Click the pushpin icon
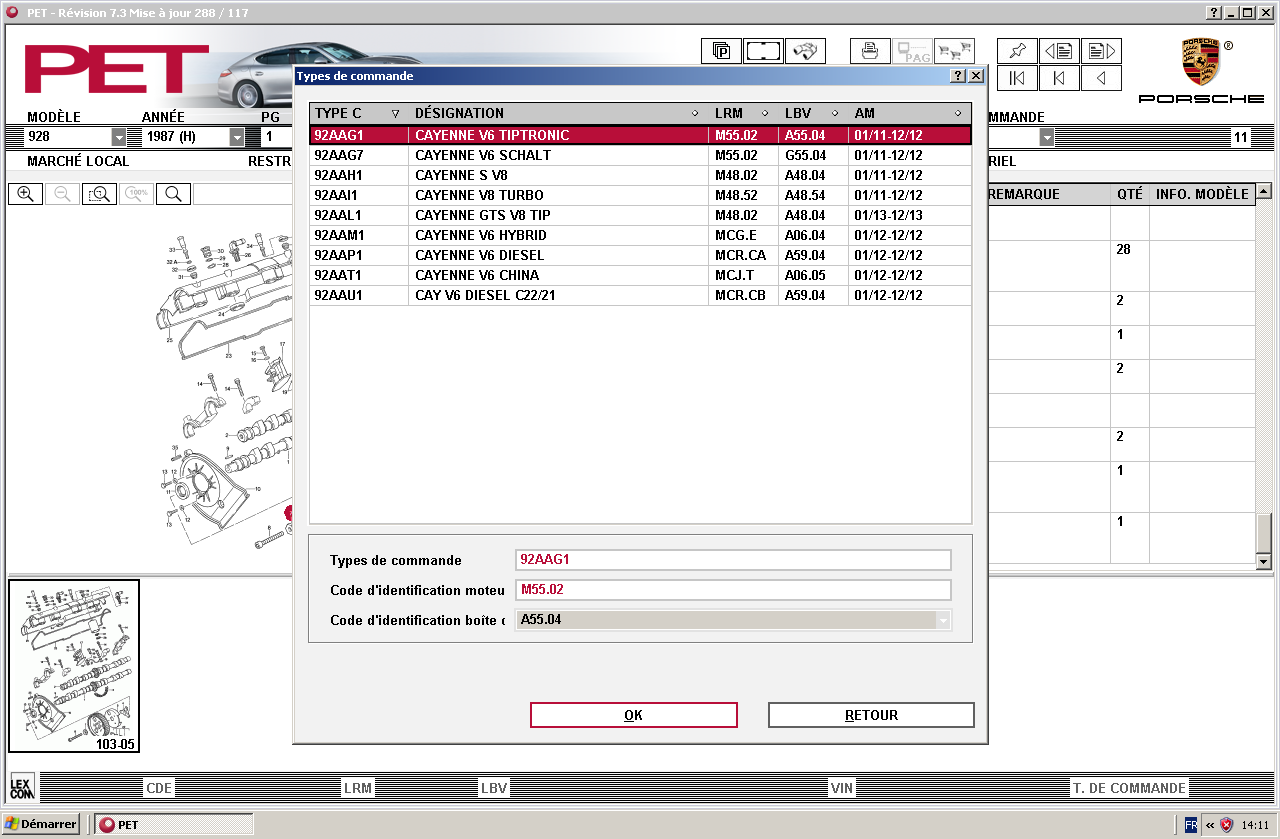The height and width of the screenshot is (839, 1280). [1017, 50]
